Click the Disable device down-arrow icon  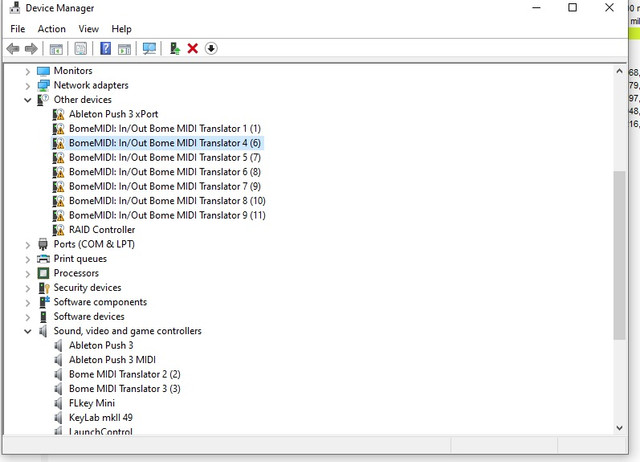[x=211, y=49]
